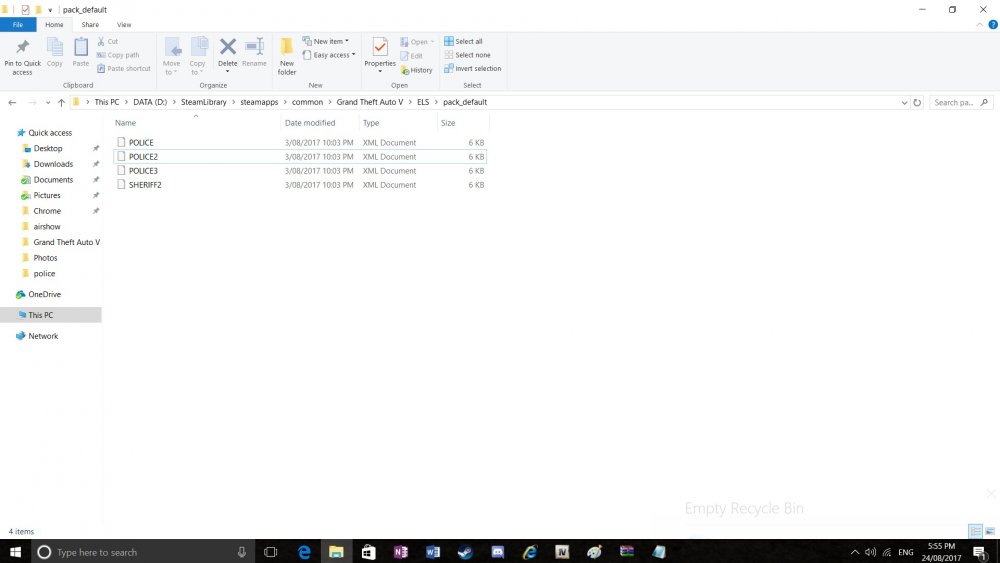Open Steam from the taskbar

[x=465, y=552]
